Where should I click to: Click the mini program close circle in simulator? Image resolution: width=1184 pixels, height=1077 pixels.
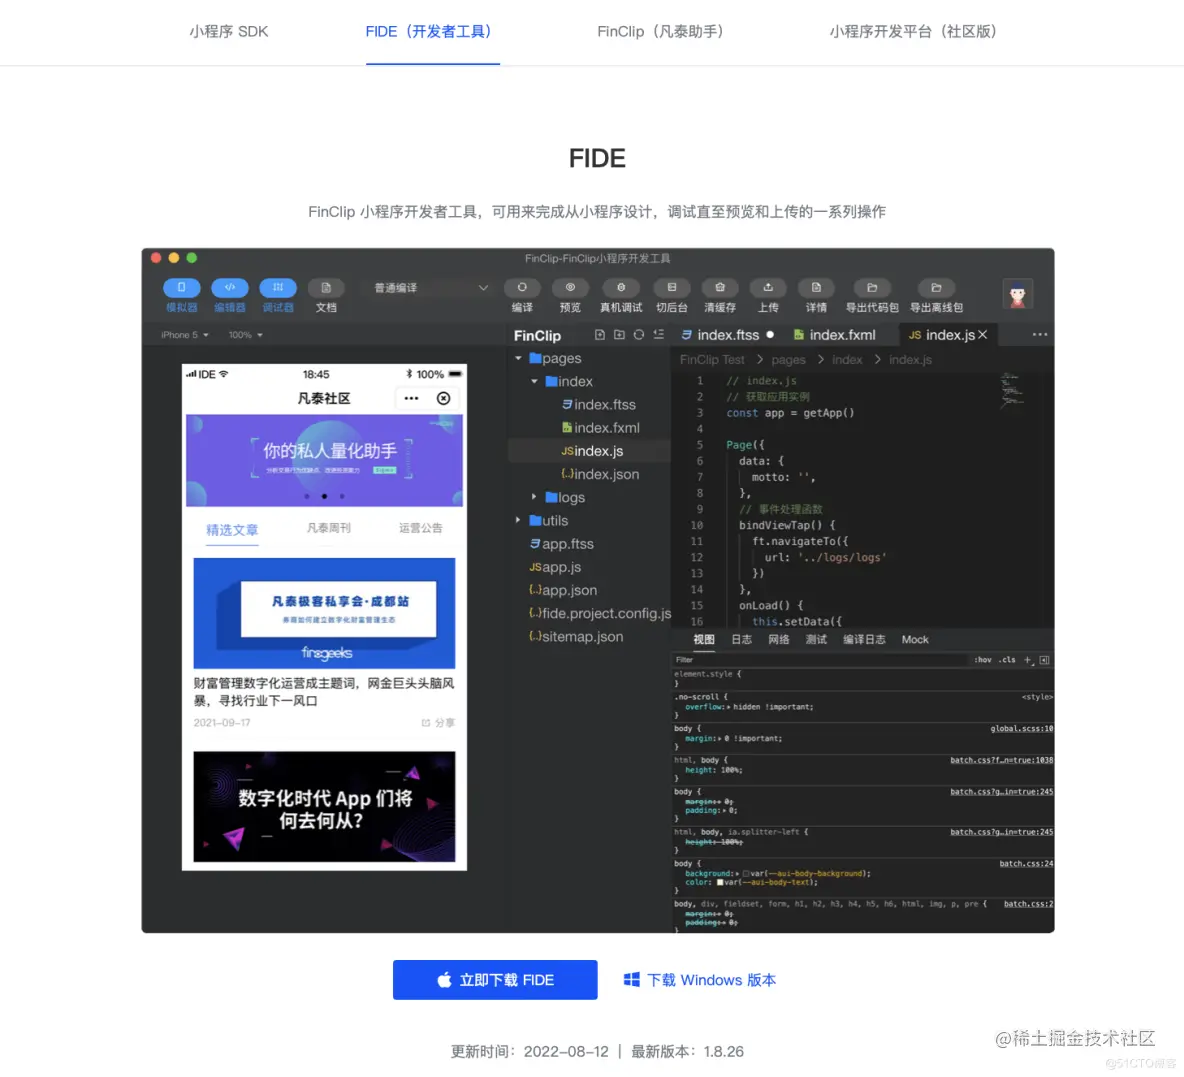point(443,398)
